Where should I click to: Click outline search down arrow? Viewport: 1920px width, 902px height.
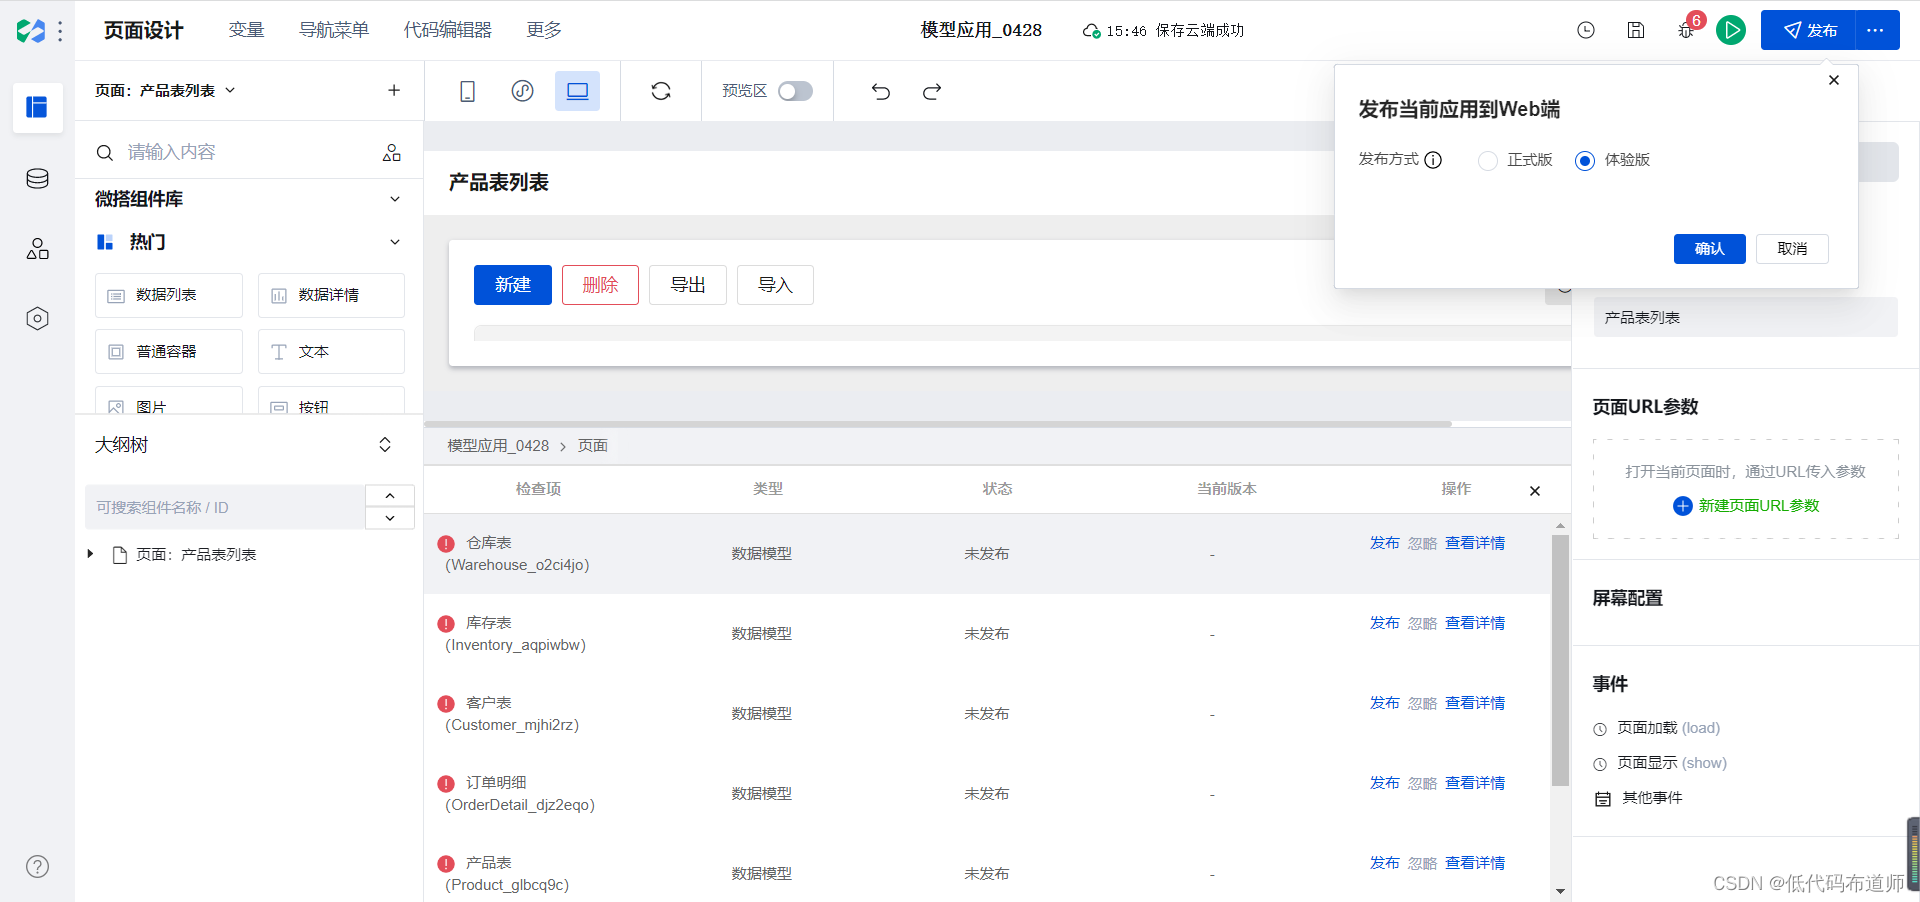click(390, 518)
